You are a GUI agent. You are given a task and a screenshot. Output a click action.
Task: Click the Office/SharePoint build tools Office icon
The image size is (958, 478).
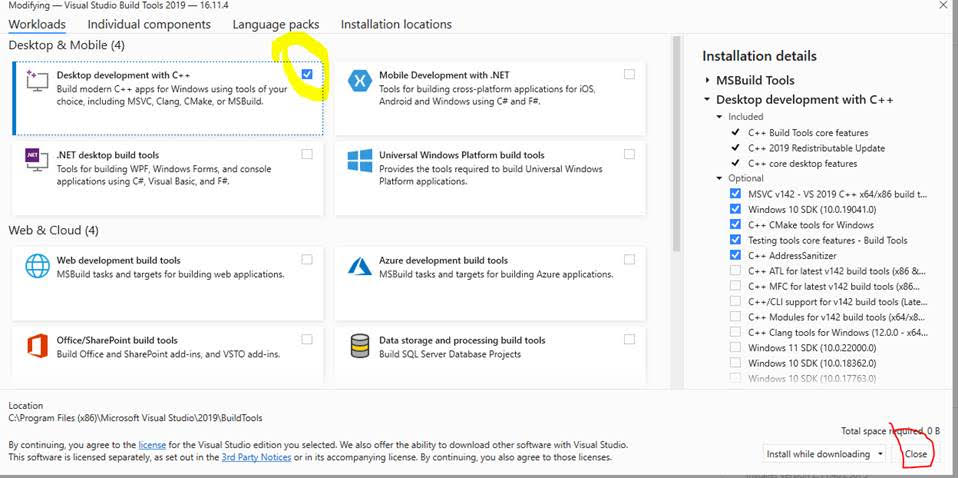click(37, 346)
